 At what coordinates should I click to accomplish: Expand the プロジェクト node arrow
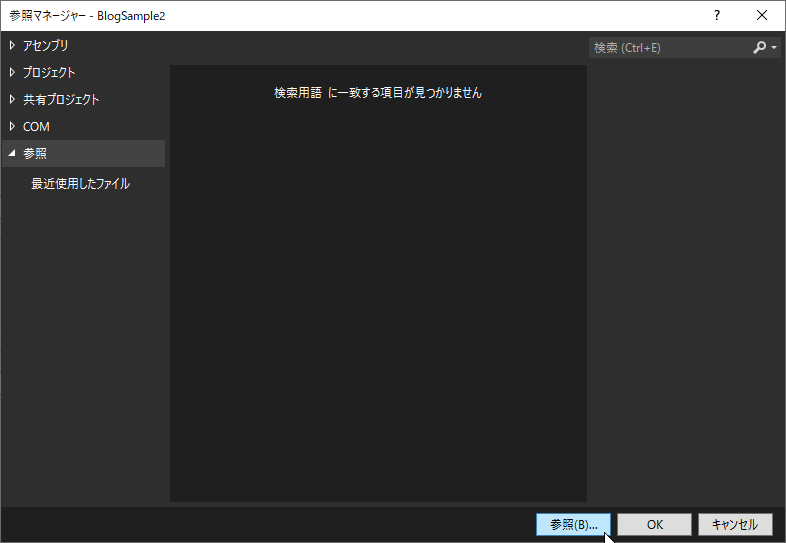[12, 72]
